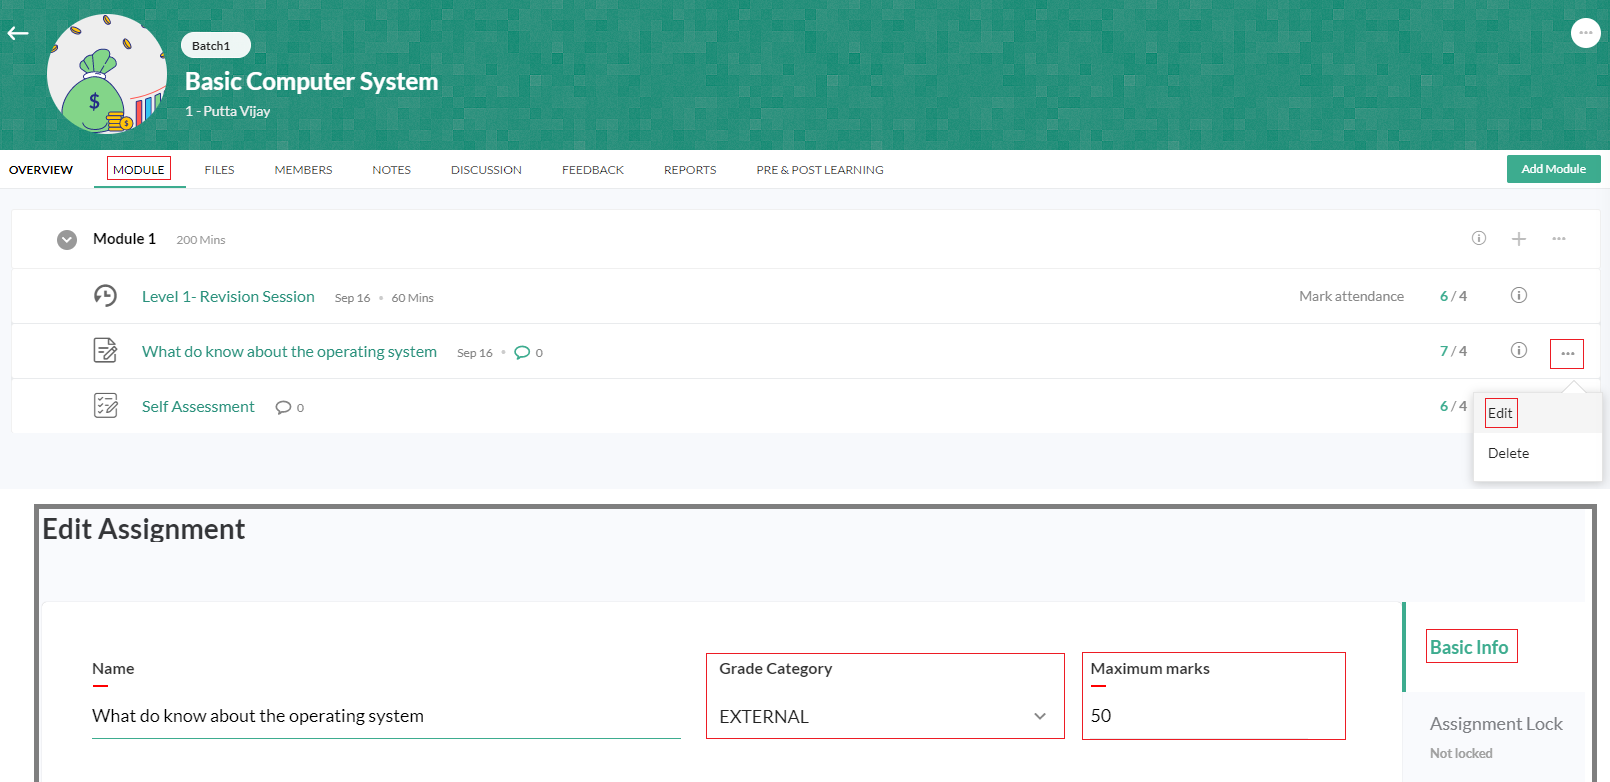Open the Self Assessment link
This screenshot has width=1610, height=782.
198,407
